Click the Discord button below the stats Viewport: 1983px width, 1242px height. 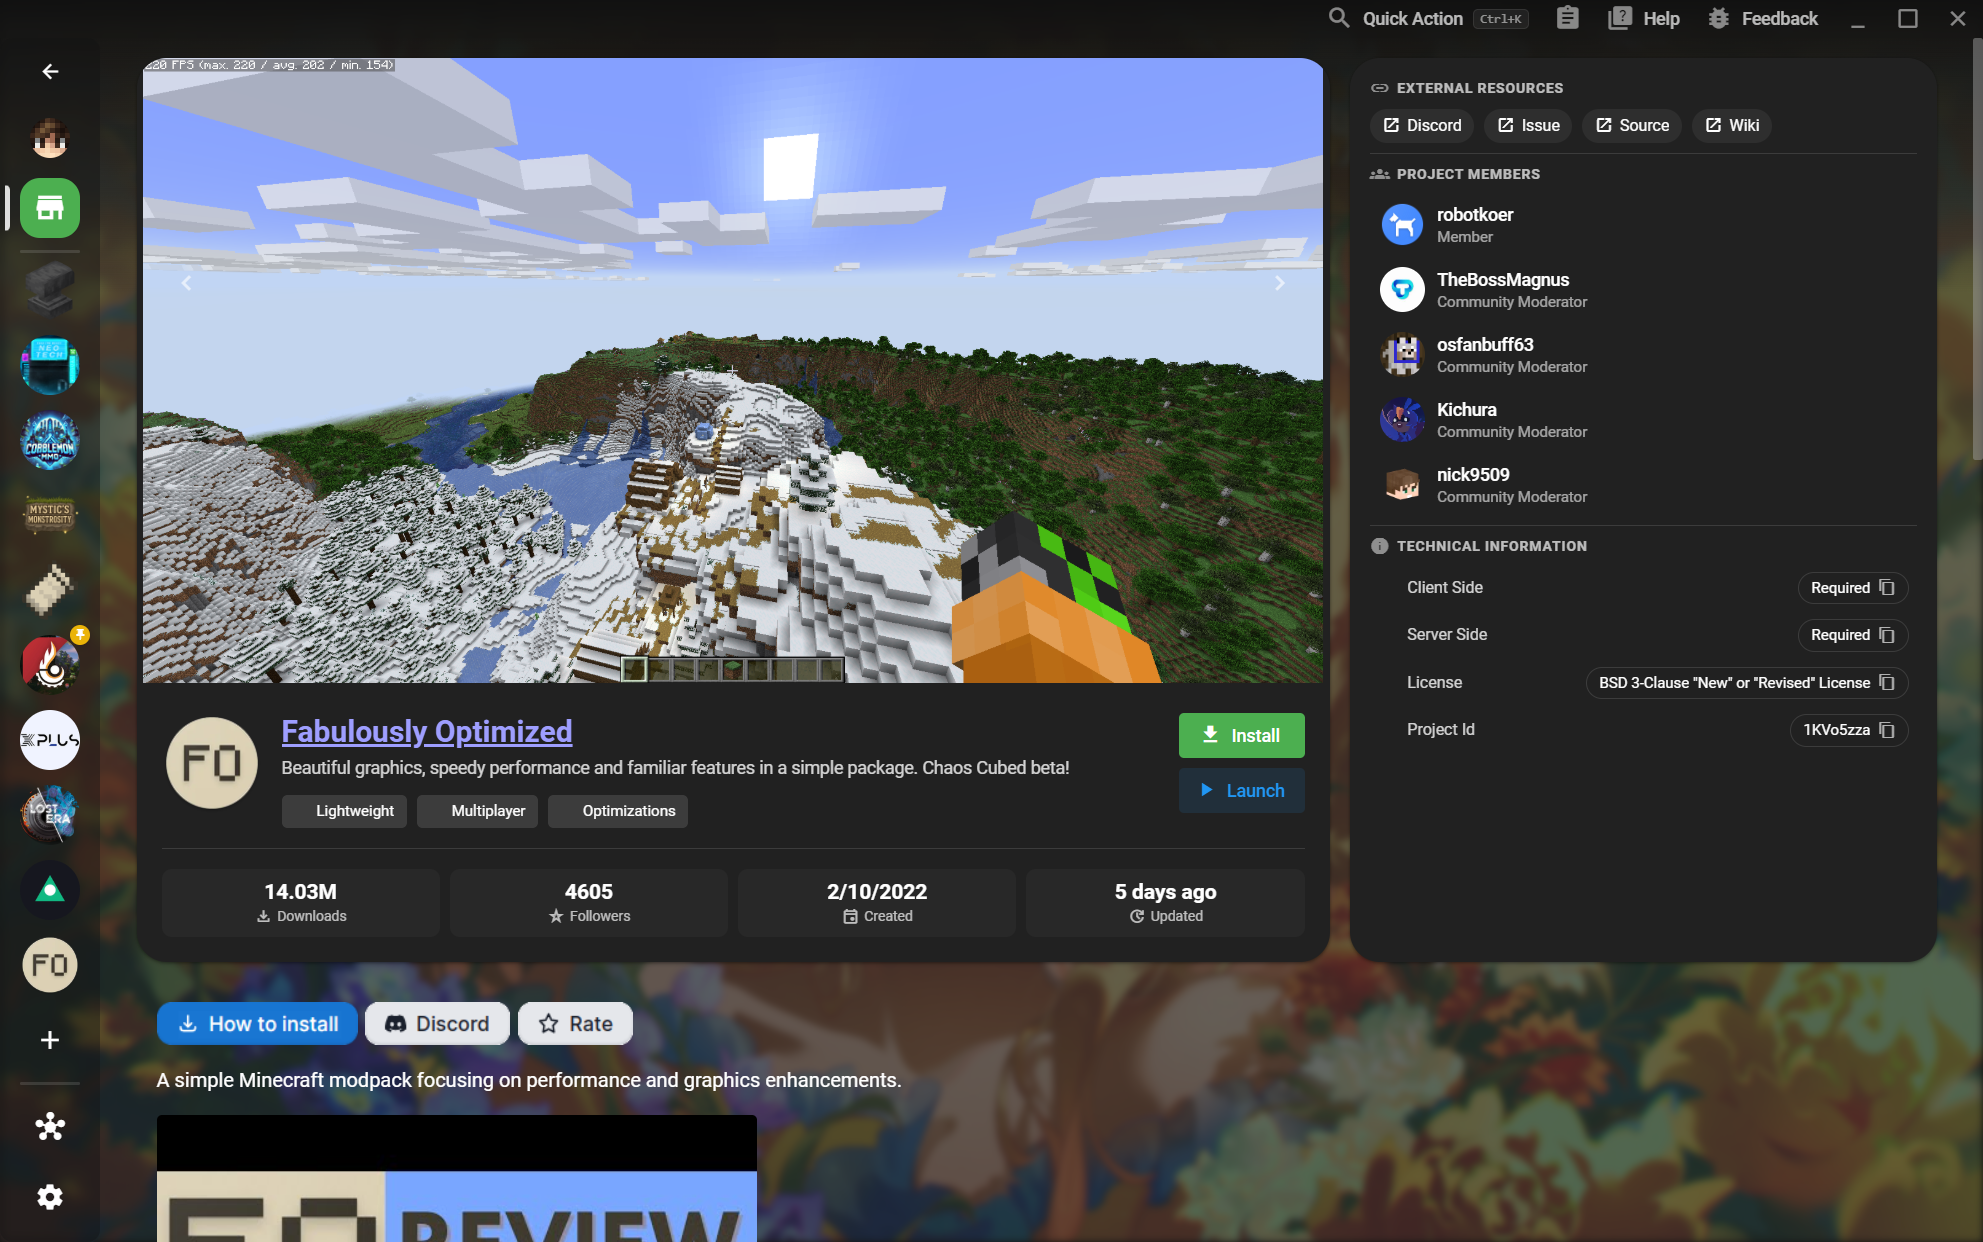click(x=437, y=1023)
